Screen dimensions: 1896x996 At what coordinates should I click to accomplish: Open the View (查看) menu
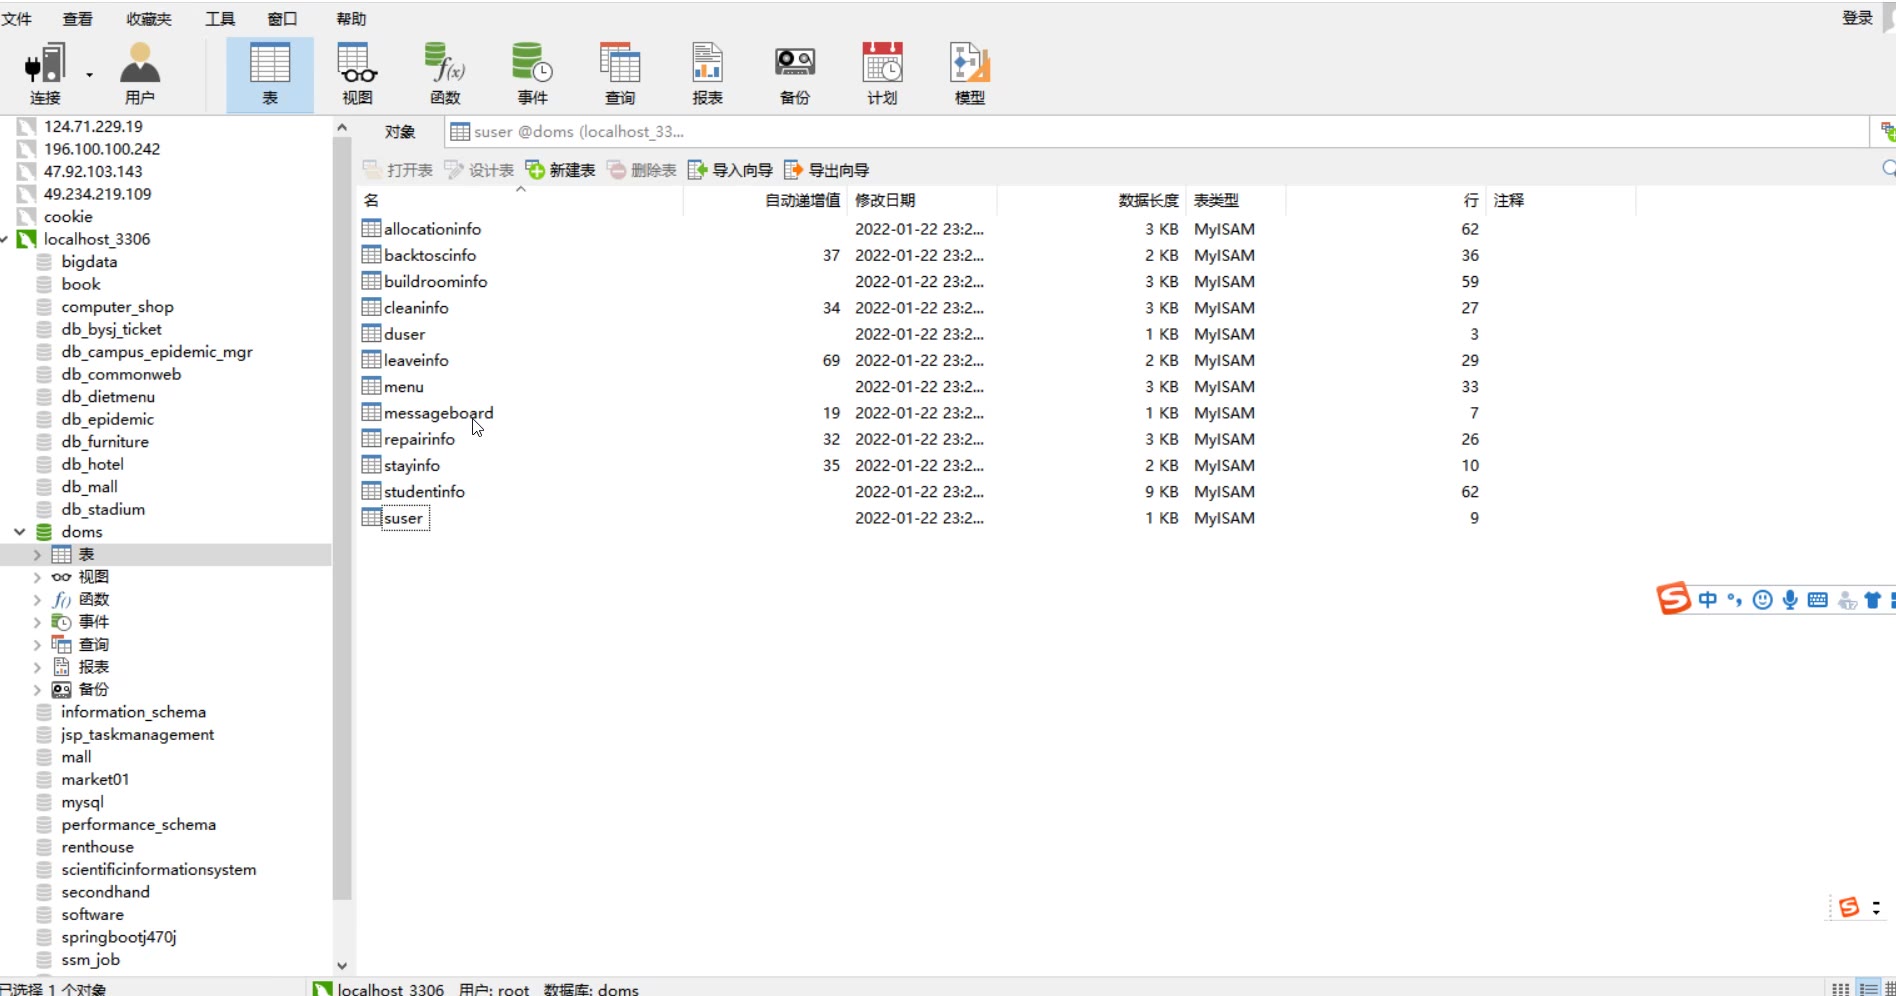pos(77,19)
